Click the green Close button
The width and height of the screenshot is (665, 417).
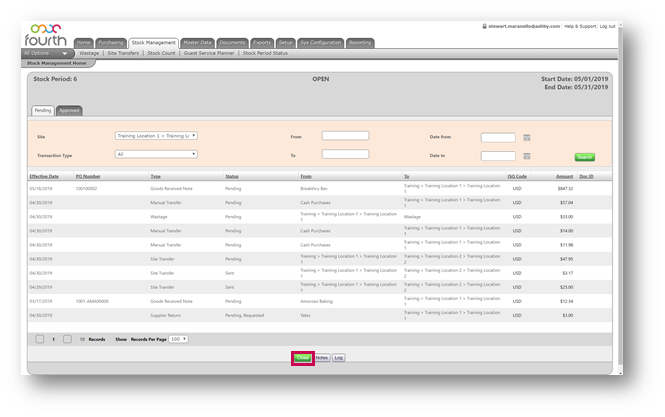302,357
